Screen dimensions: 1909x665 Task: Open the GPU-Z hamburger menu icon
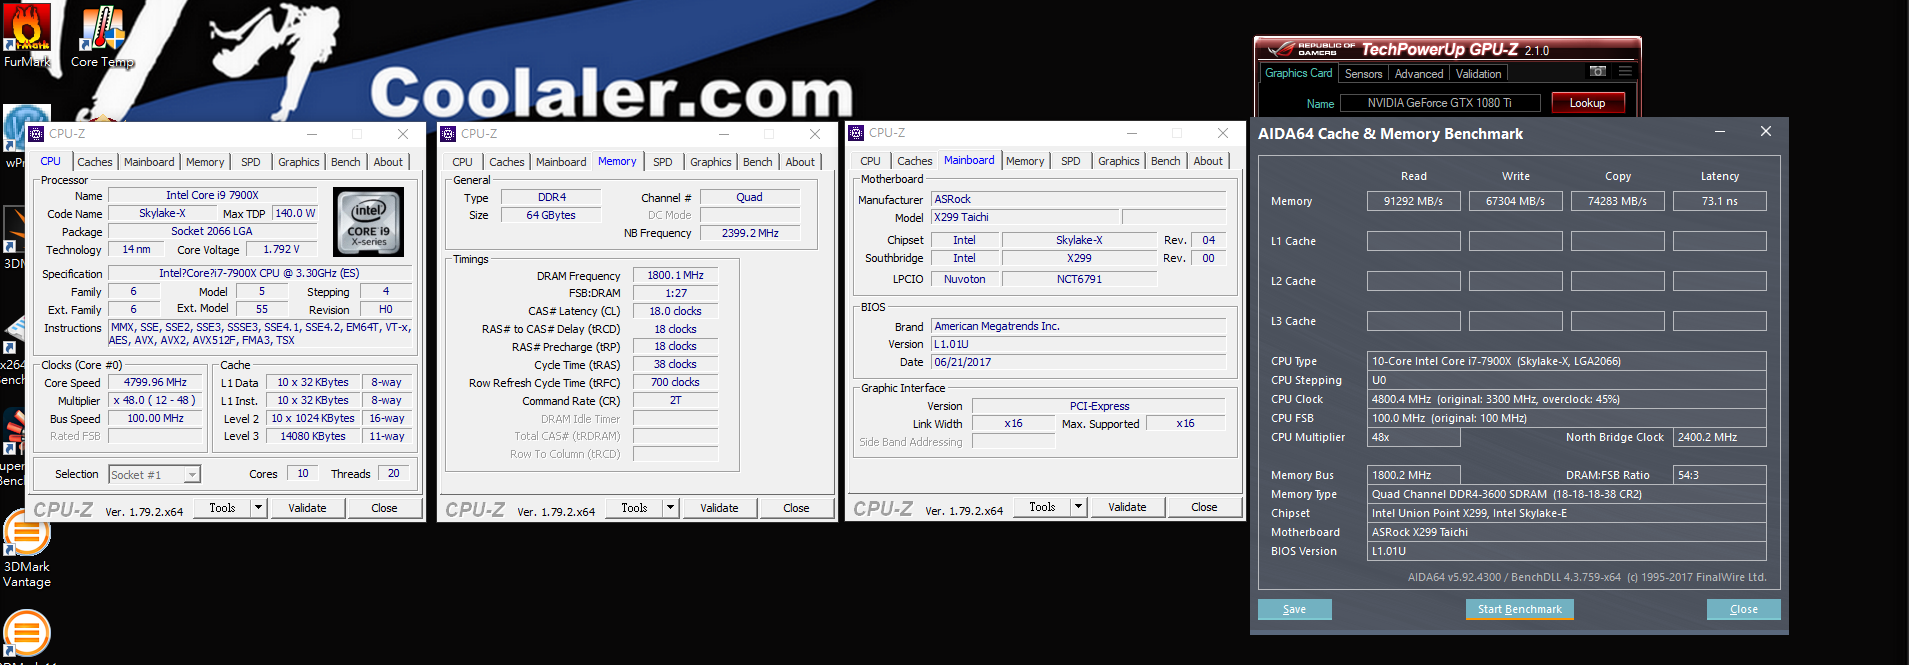pos(1625,72)
